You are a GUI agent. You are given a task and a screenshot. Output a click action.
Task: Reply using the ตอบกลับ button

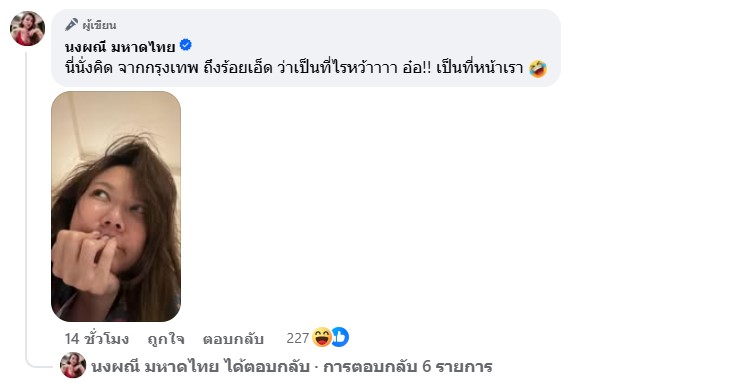[x=233, y=339]
